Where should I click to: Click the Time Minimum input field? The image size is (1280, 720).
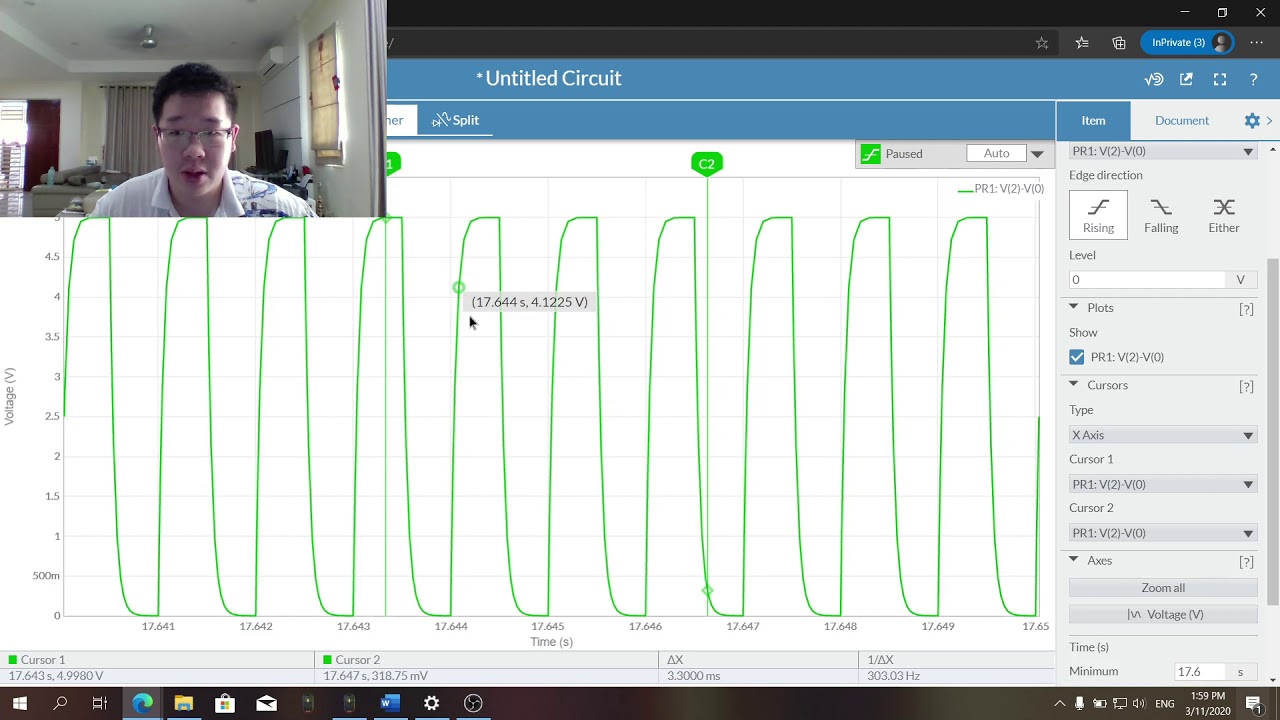click(1201, 671)
